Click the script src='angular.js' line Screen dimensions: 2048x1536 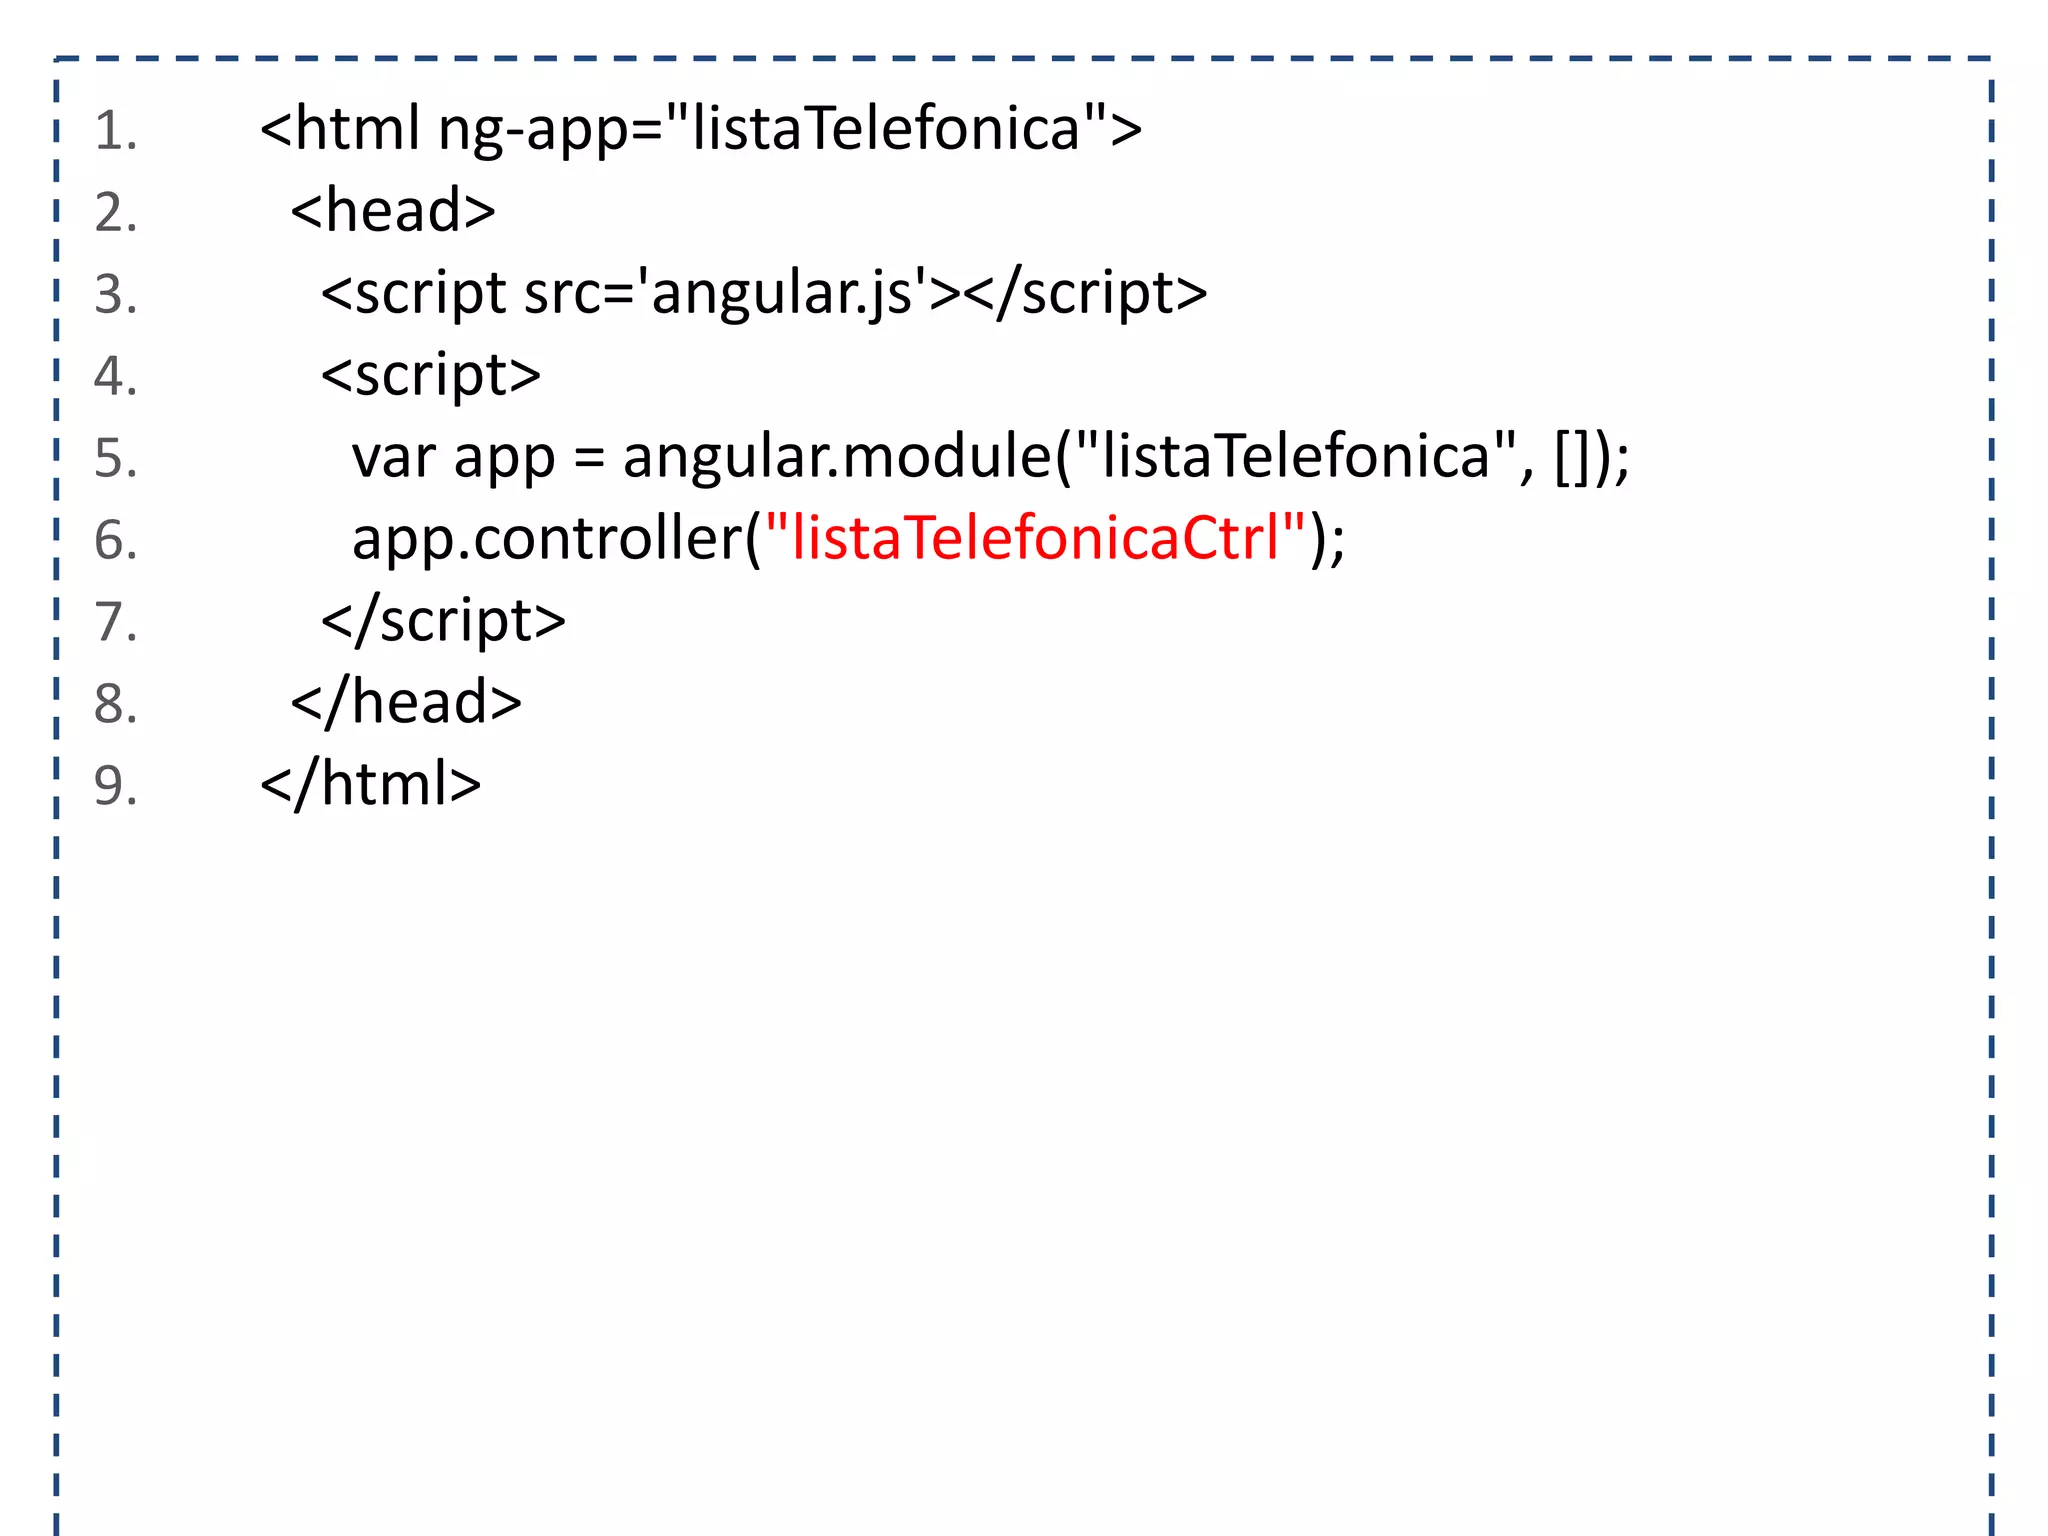click(764, 295)
